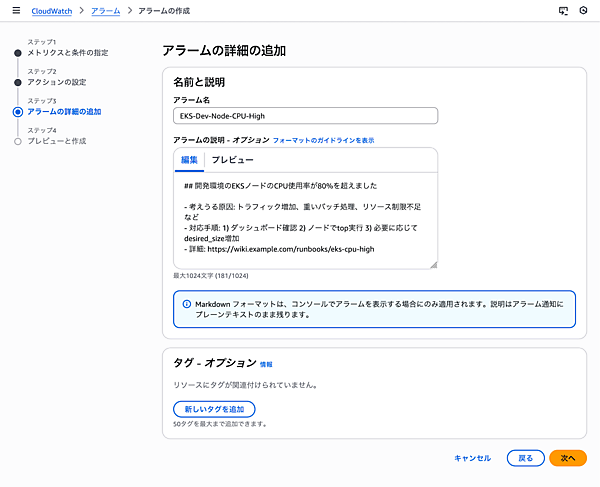Select step 1 メトリクスと条件の指定
This screenshot has height=487, width=600.
point(68,52)
